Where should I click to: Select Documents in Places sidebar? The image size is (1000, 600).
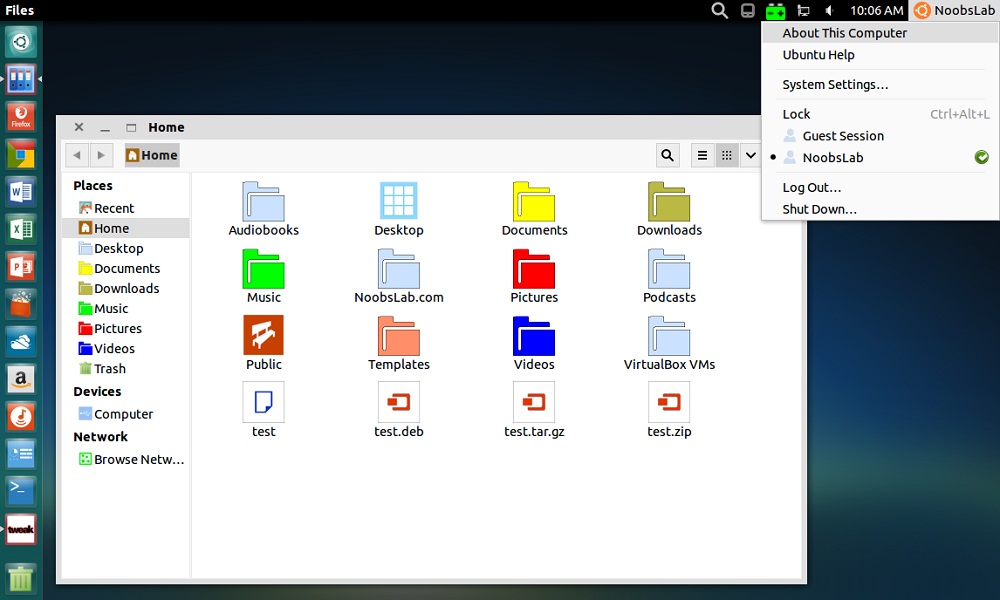126,268
